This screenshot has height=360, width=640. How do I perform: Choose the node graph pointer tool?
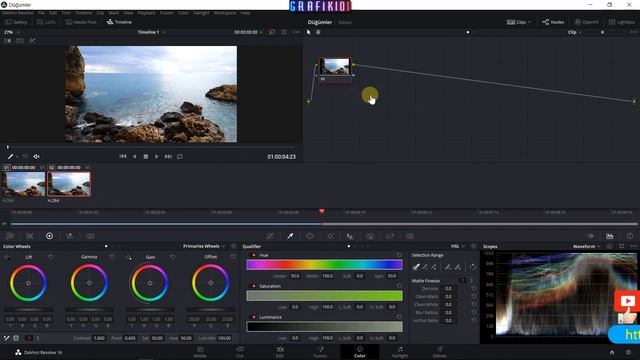[x=309, y=32]
